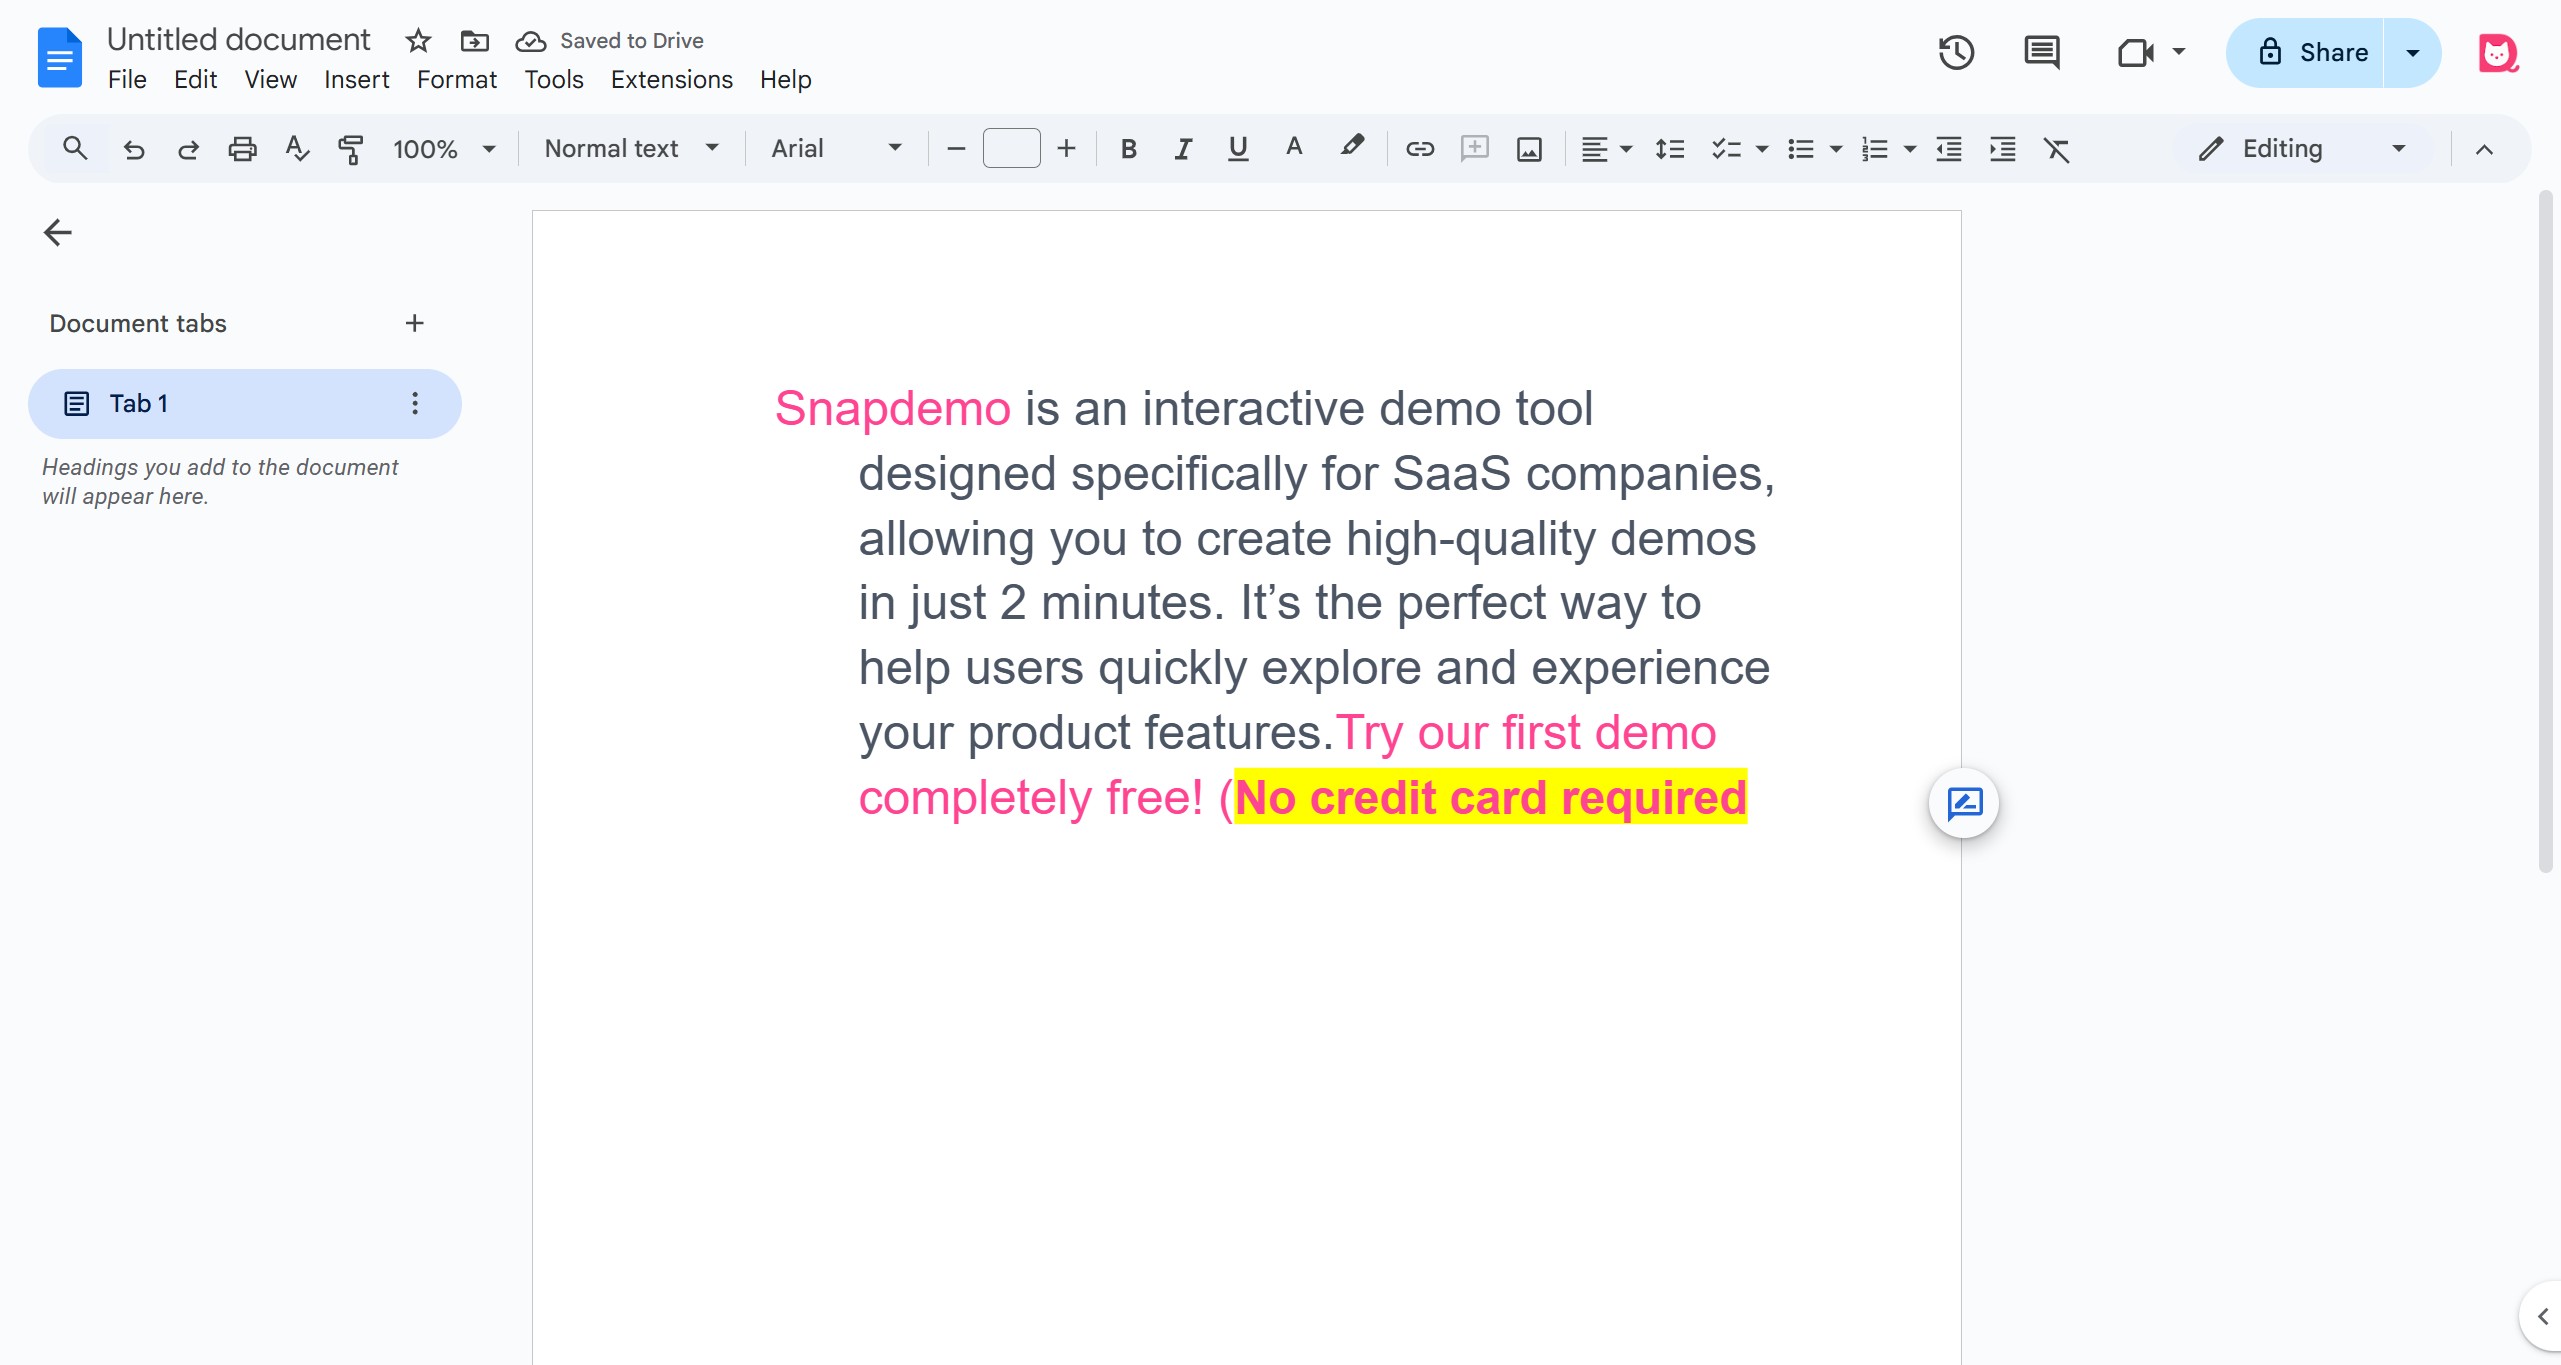
Task: Open alignment options dropdown
Action: (x=1606, y=149)
